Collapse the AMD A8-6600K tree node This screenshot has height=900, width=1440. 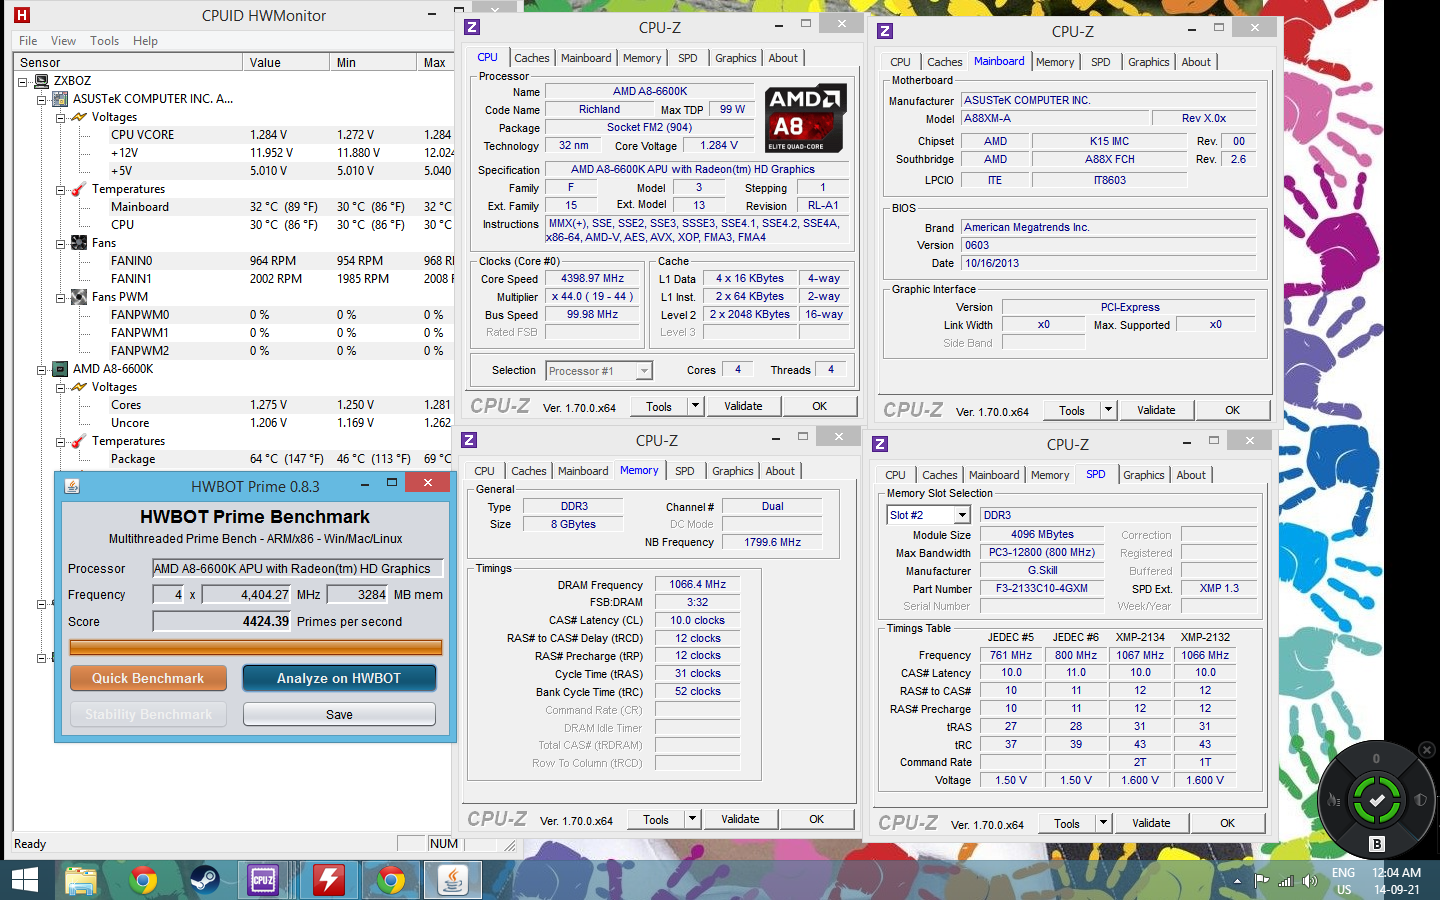click(42, 369)
